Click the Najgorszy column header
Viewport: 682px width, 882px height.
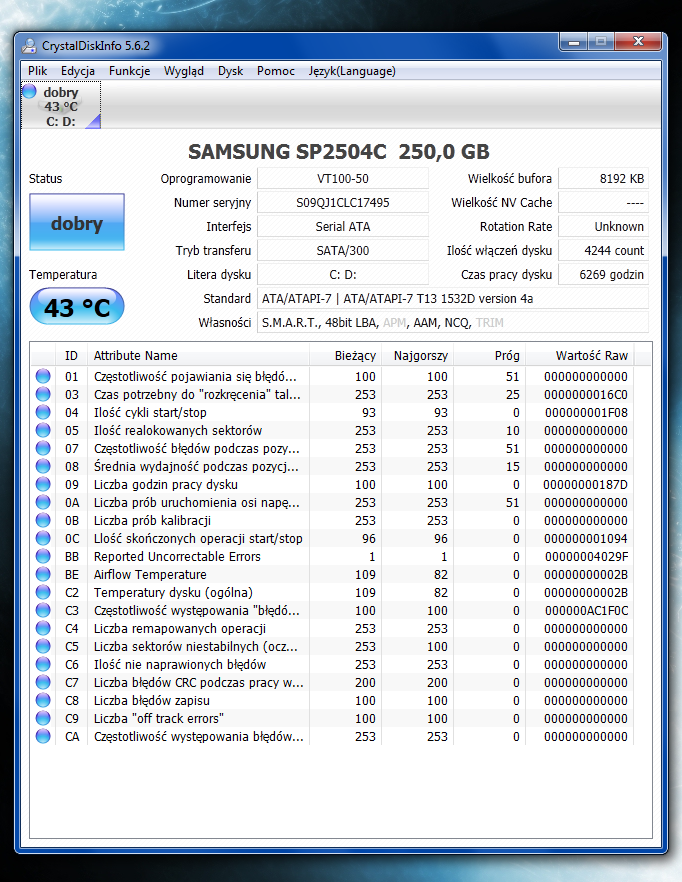417,356
